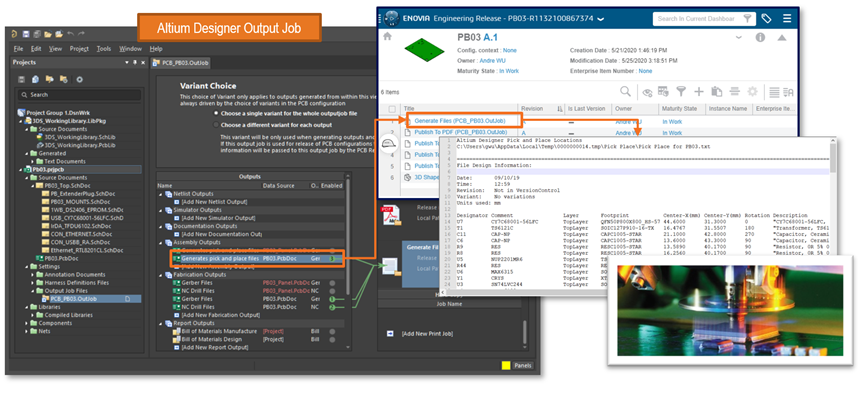Select 'Choose a single variant' radio option
Screen dimensions: 865x395
[216, 113]
